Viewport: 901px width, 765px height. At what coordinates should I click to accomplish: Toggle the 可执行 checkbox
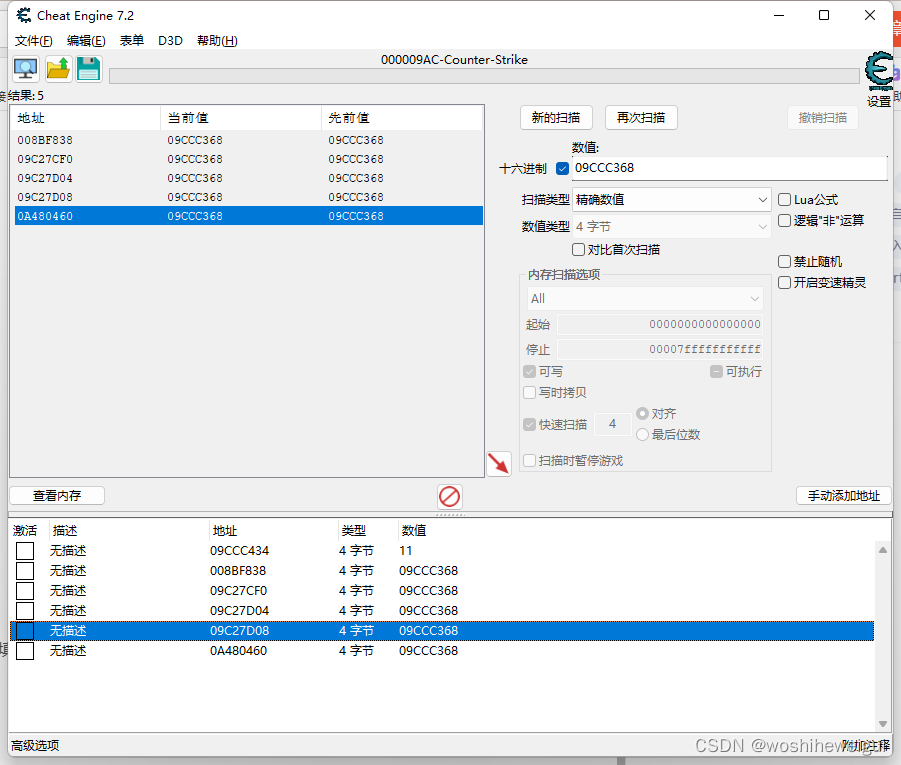click(x=717, y=372)
